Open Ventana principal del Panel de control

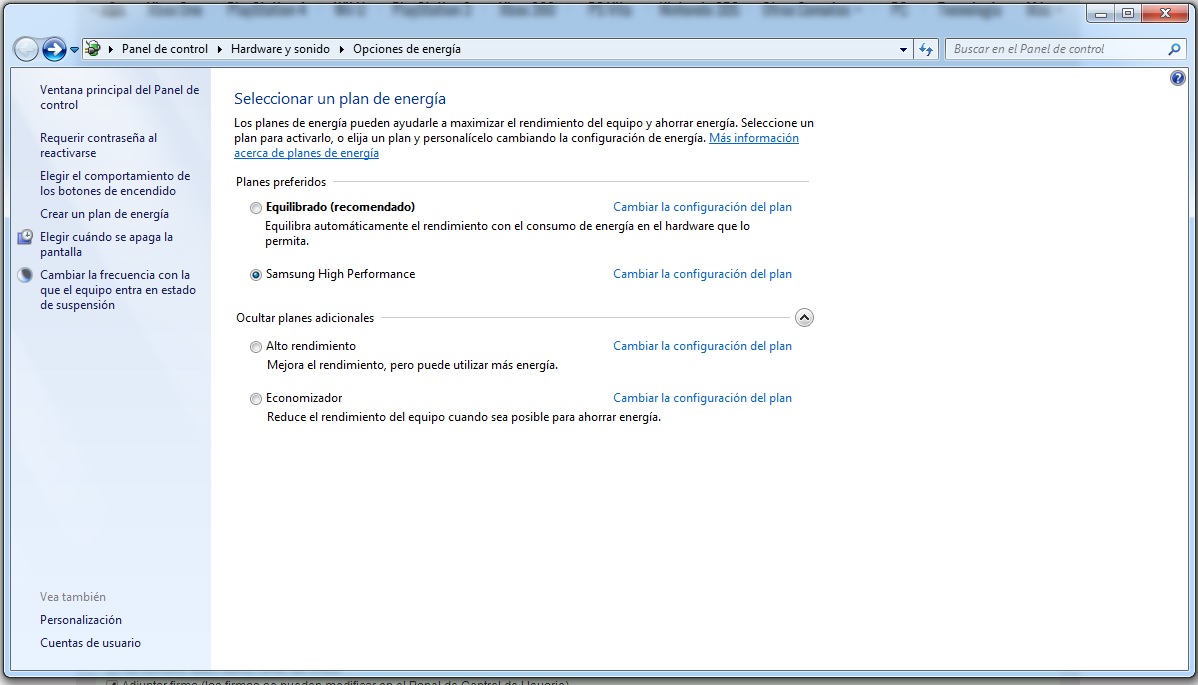119,98
